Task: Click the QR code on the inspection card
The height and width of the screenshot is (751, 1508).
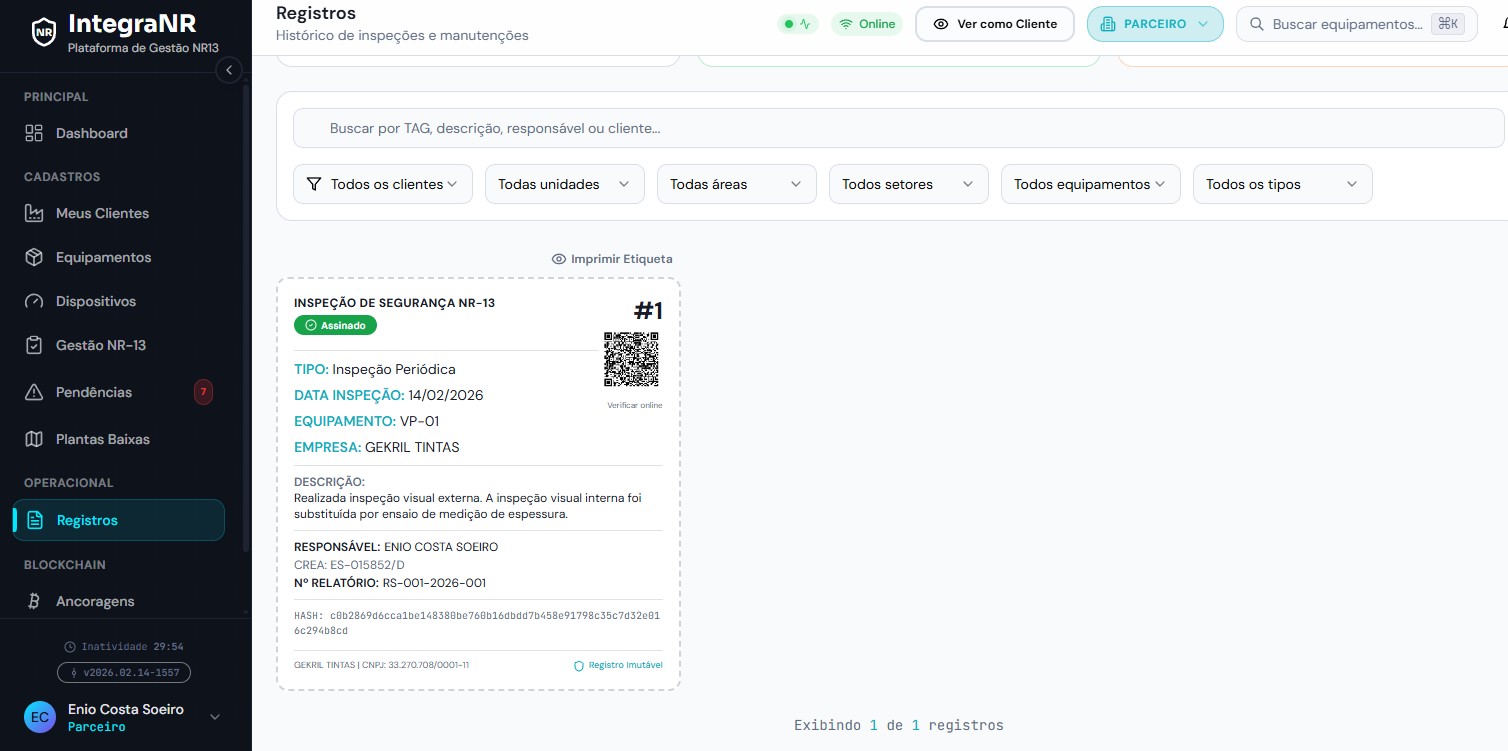Action: 631,359
